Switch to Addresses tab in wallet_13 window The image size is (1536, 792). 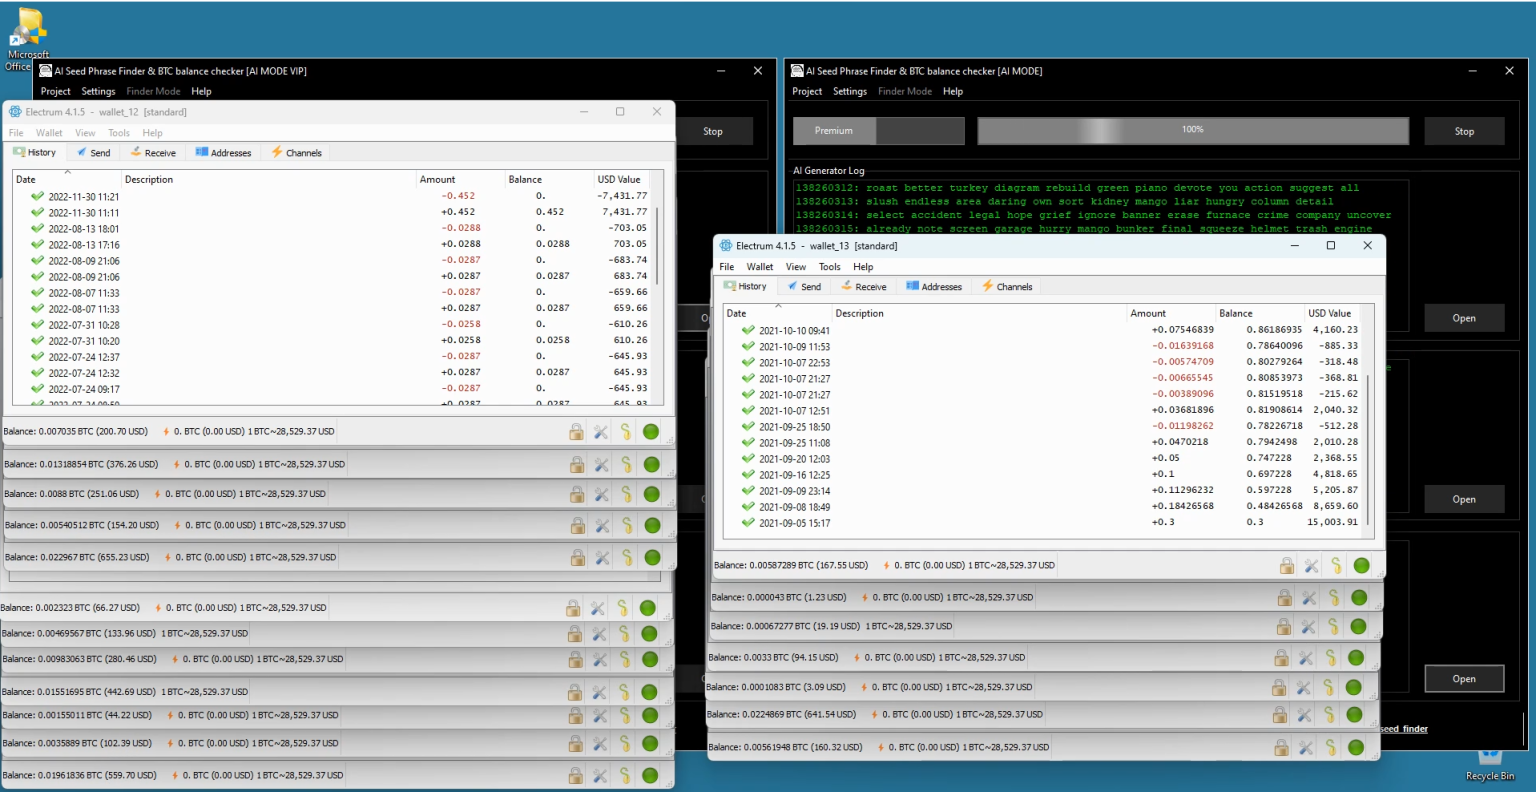click(933, 287)
